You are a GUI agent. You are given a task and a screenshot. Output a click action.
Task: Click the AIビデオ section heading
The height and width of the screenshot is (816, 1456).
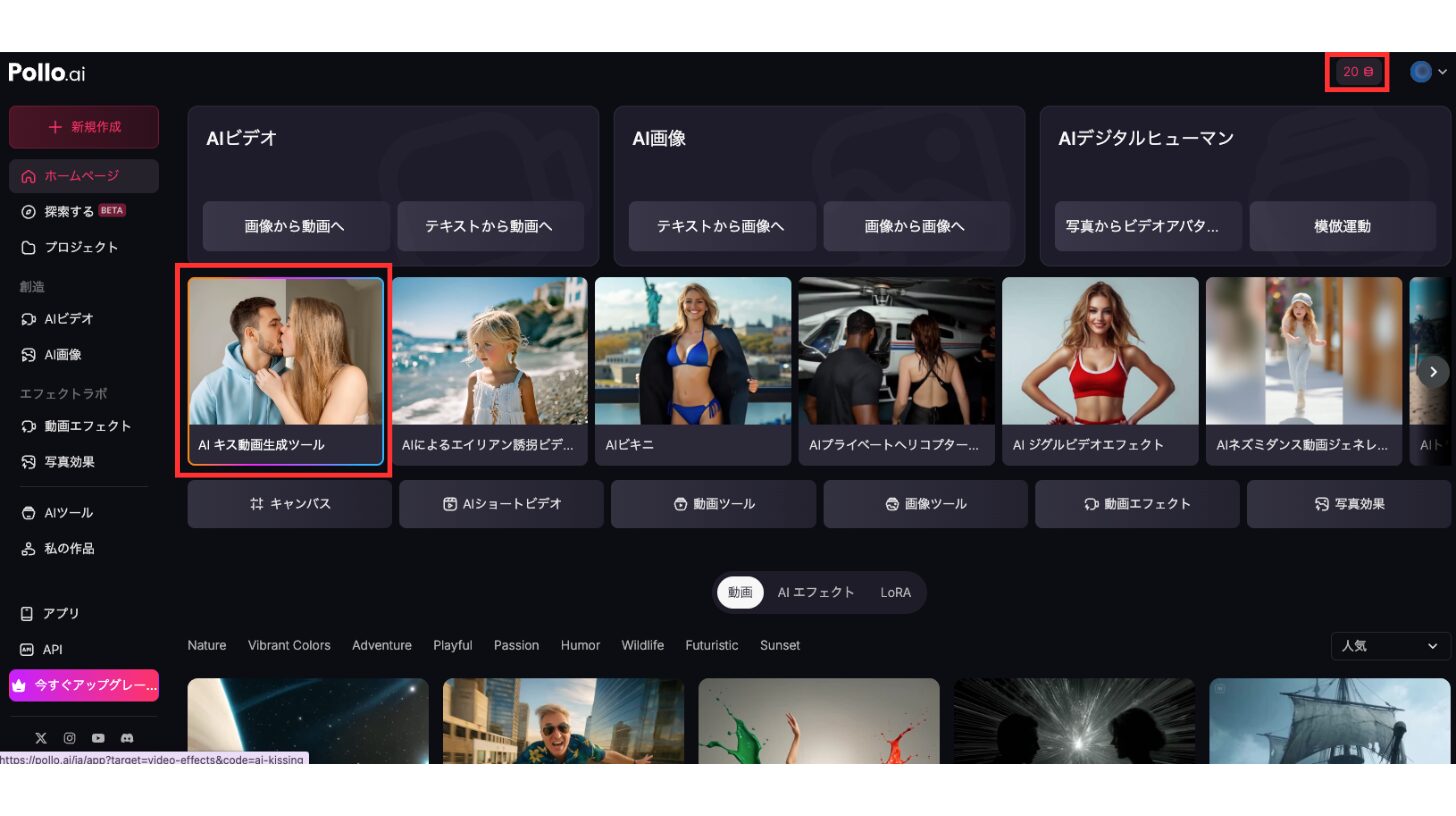pyautogui.click(x=242, y=138)
